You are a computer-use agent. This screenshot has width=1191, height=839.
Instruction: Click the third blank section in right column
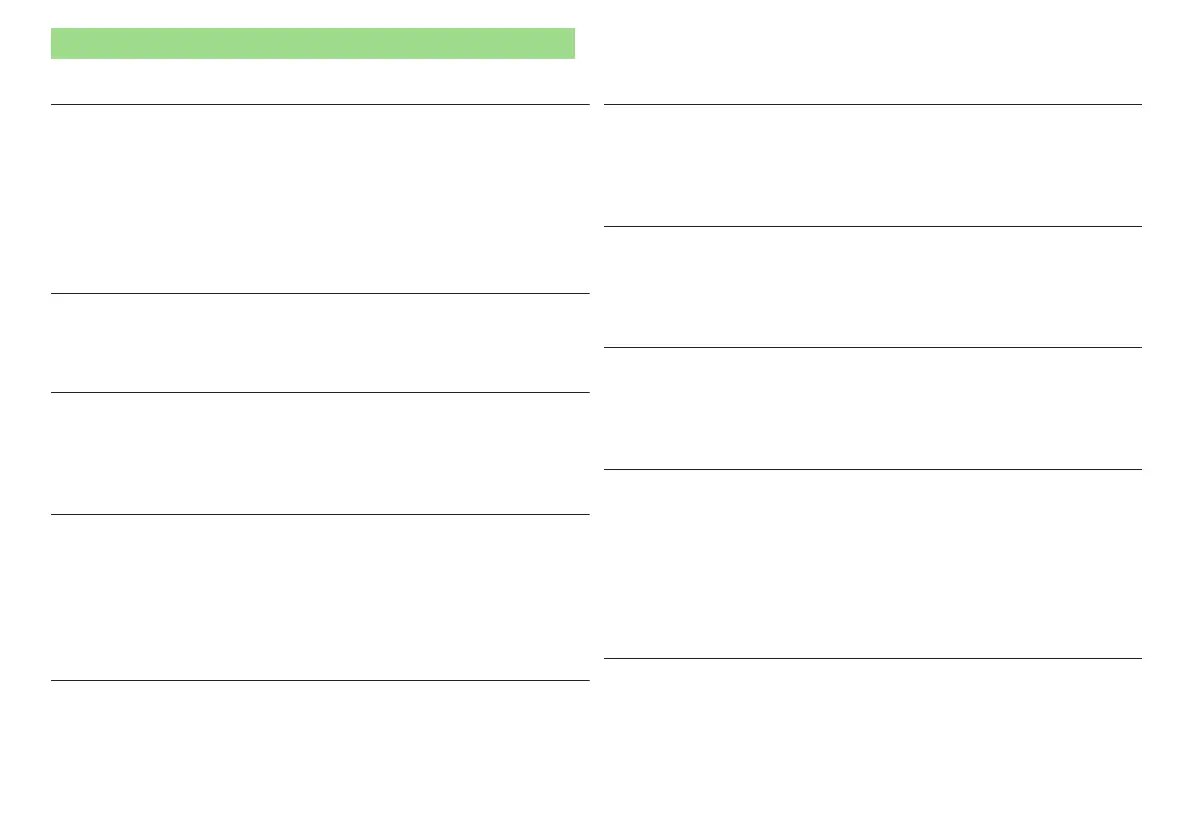(x=873, y=408)
